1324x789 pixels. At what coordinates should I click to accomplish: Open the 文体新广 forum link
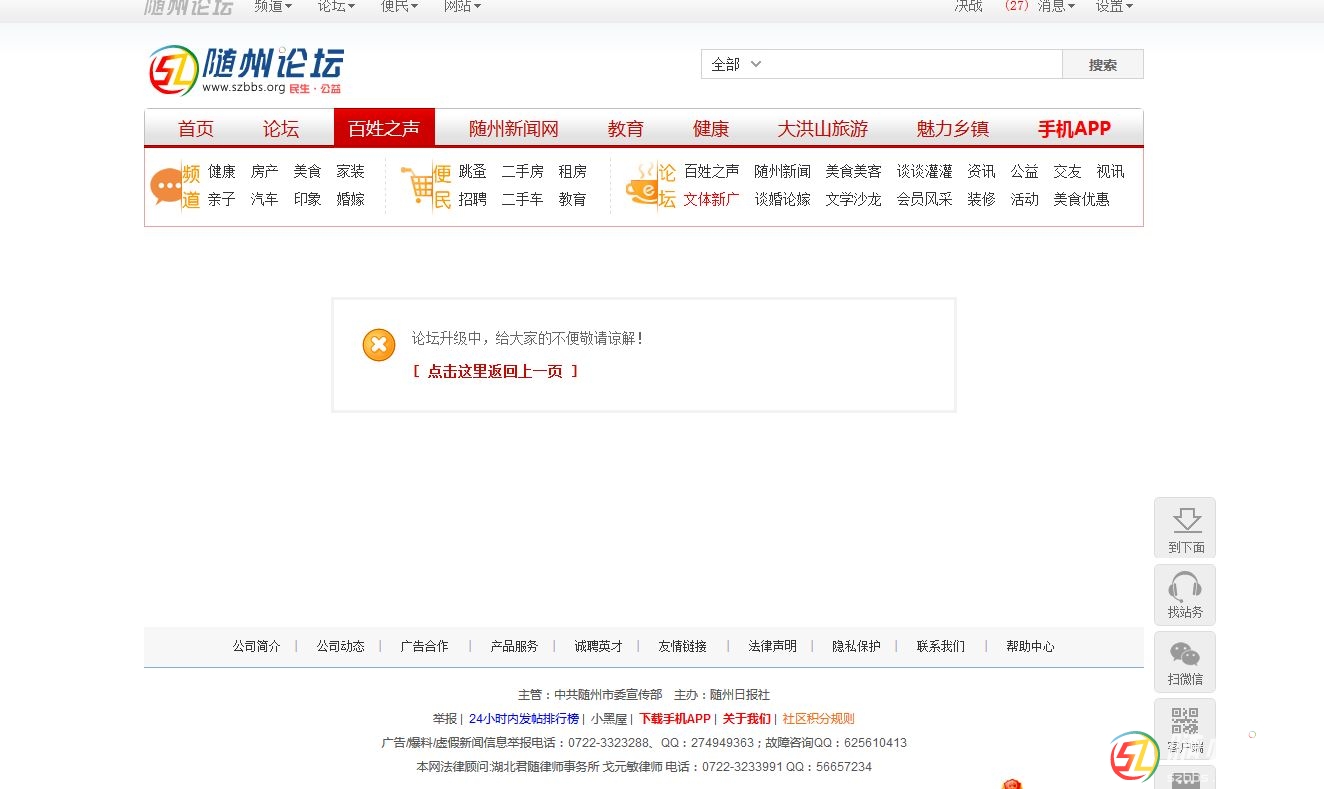(x=711, y=199)
